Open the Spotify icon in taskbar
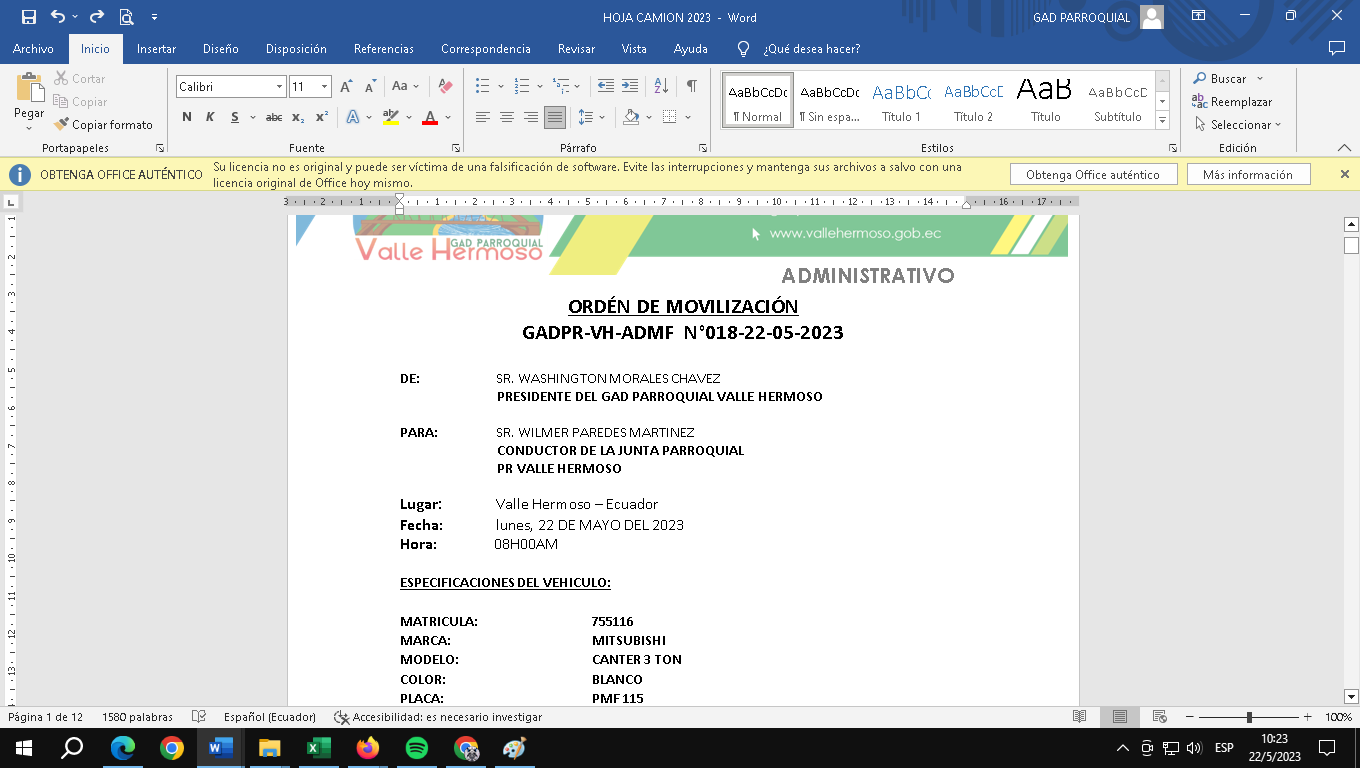This screenshot has width=1360, height=768. (x=417, y=748)
